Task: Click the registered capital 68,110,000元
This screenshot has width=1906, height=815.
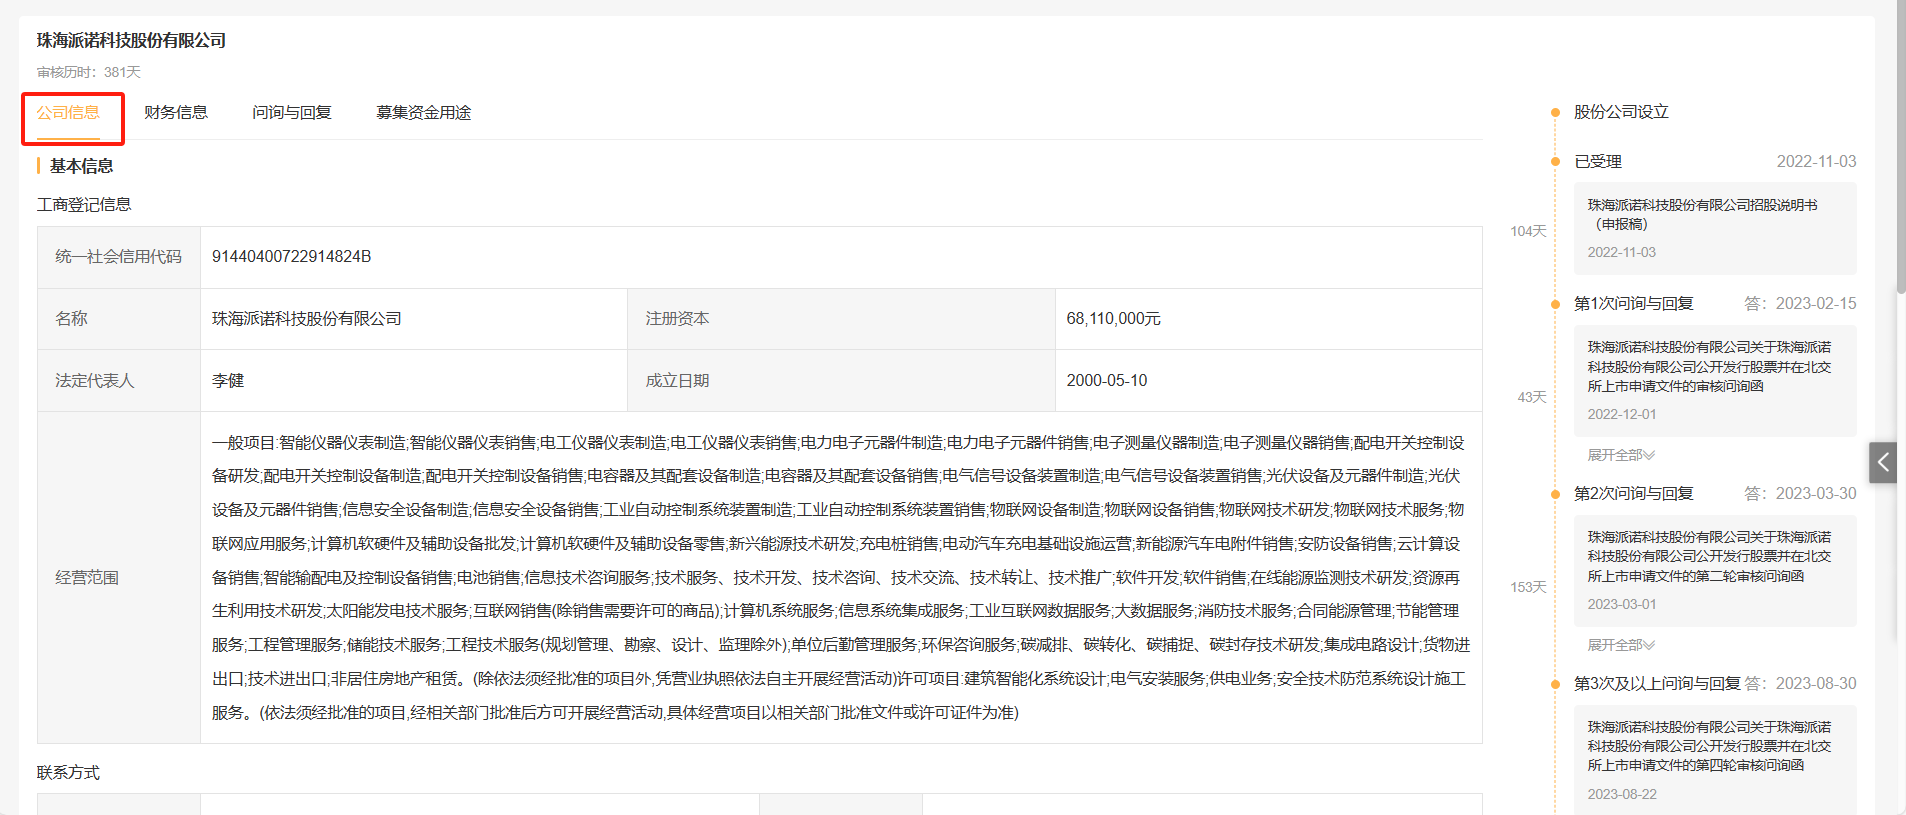Action: pyautogui.click(x=1113, y=319)
